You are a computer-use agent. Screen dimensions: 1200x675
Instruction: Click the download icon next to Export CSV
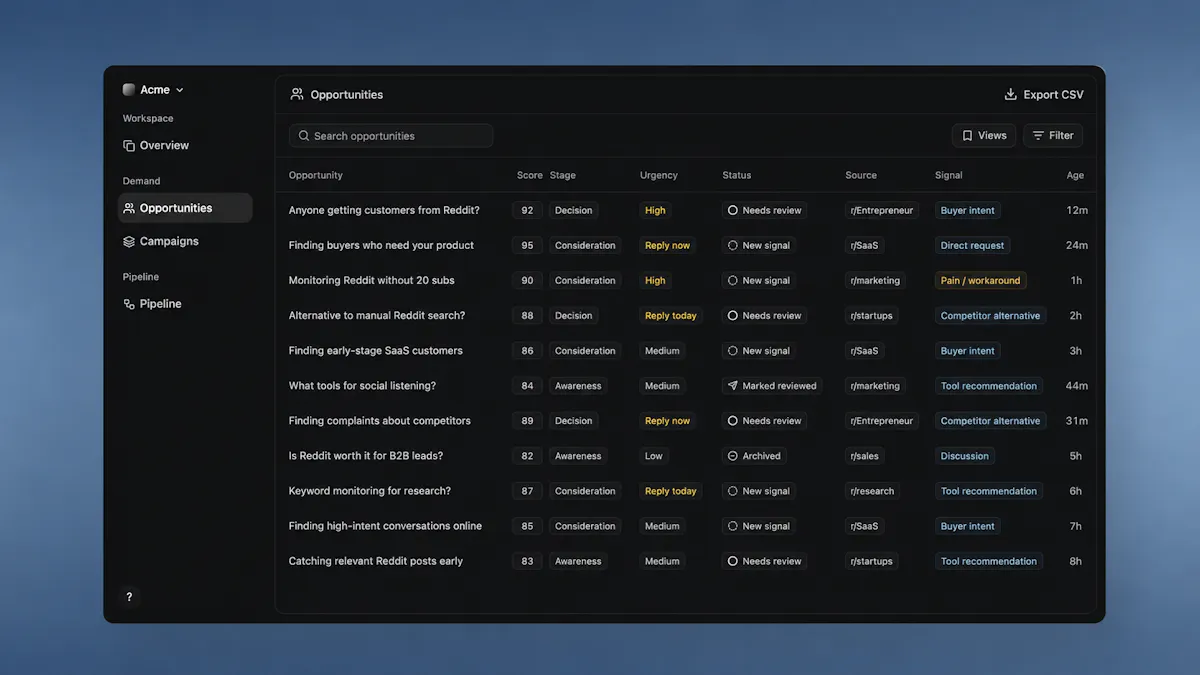[1010, 95]
